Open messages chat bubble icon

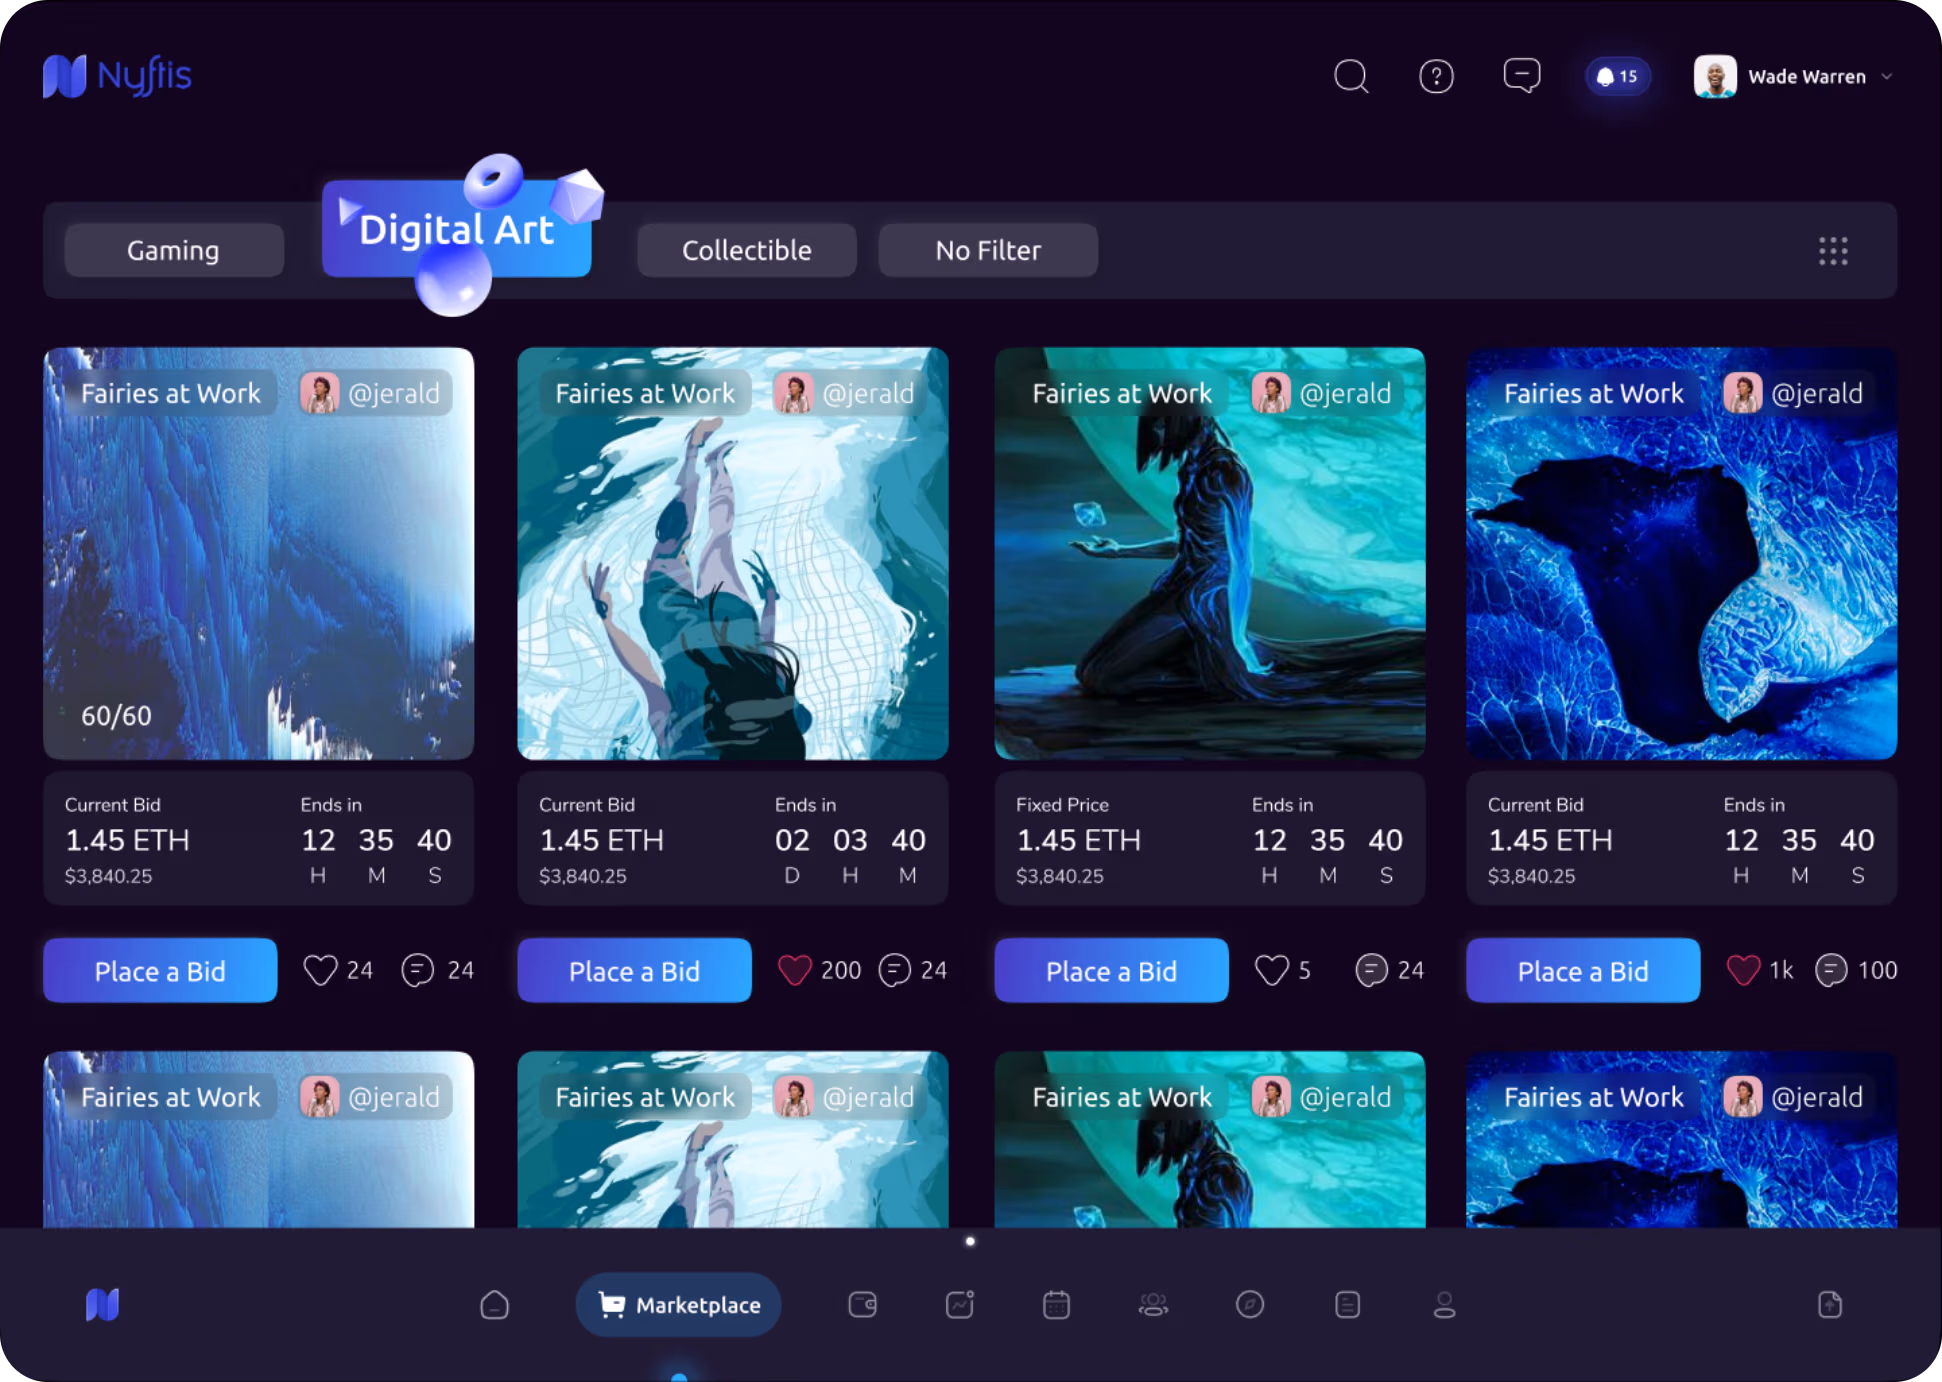(1521, 76)
